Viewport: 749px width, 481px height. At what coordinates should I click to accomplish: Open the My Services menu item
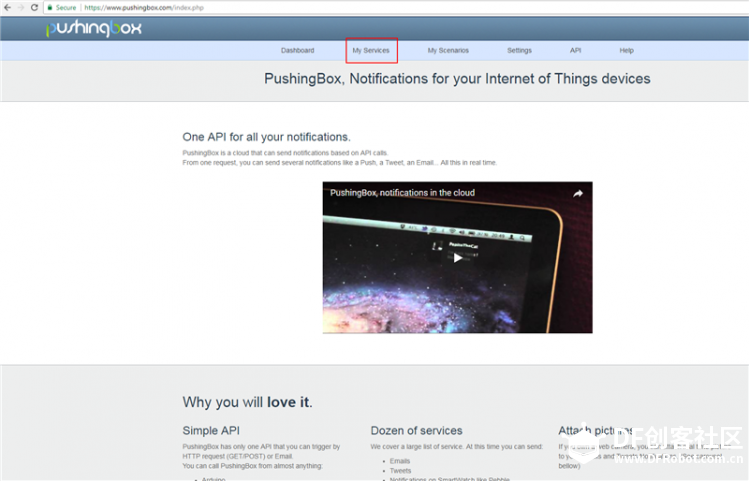[x=371, y=50]
